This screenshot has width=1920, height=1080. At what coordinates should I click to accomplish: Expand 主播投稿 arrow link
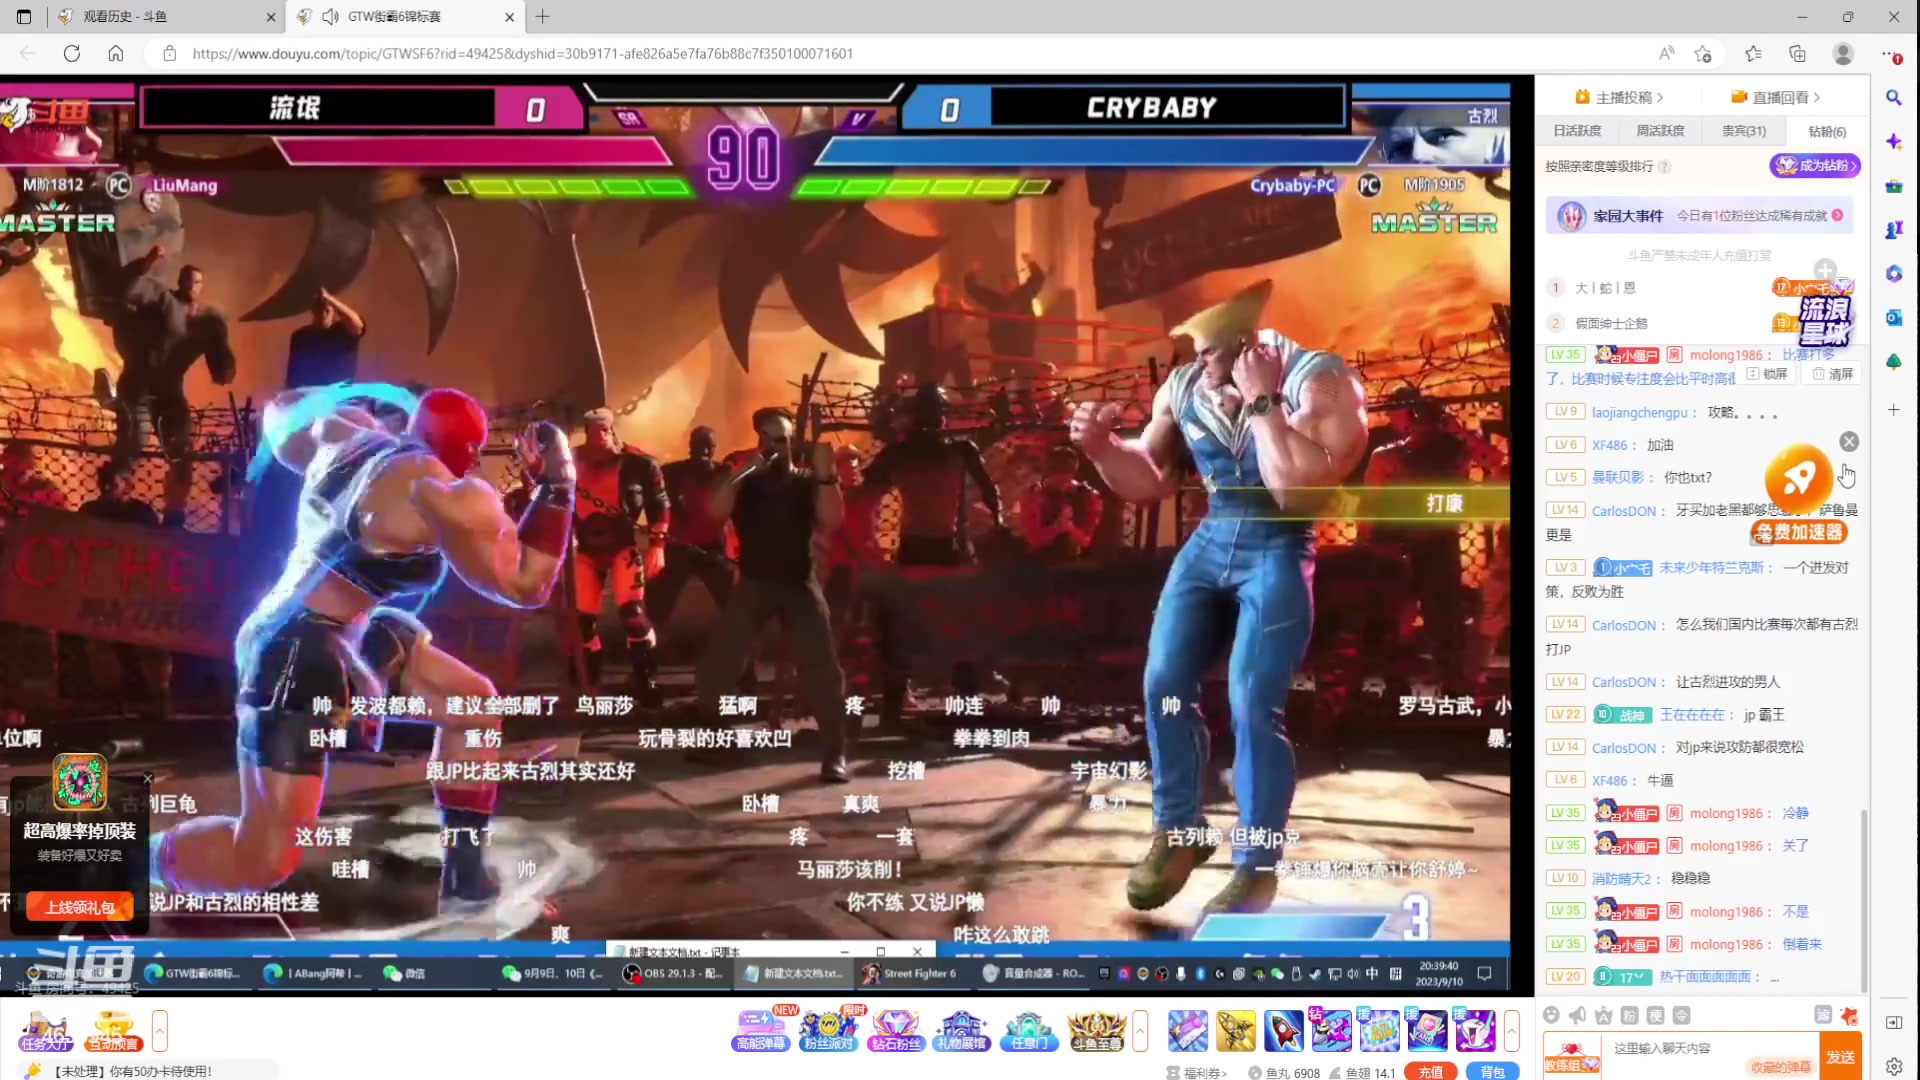(1619, 97)
